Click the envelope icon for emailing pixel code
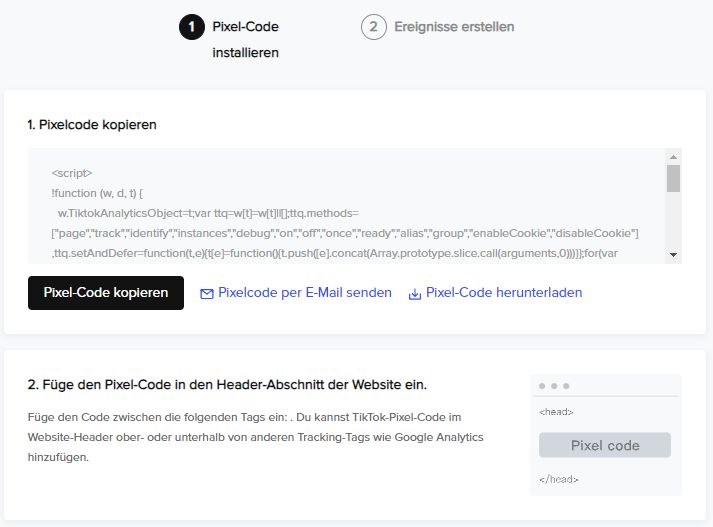 207,294
